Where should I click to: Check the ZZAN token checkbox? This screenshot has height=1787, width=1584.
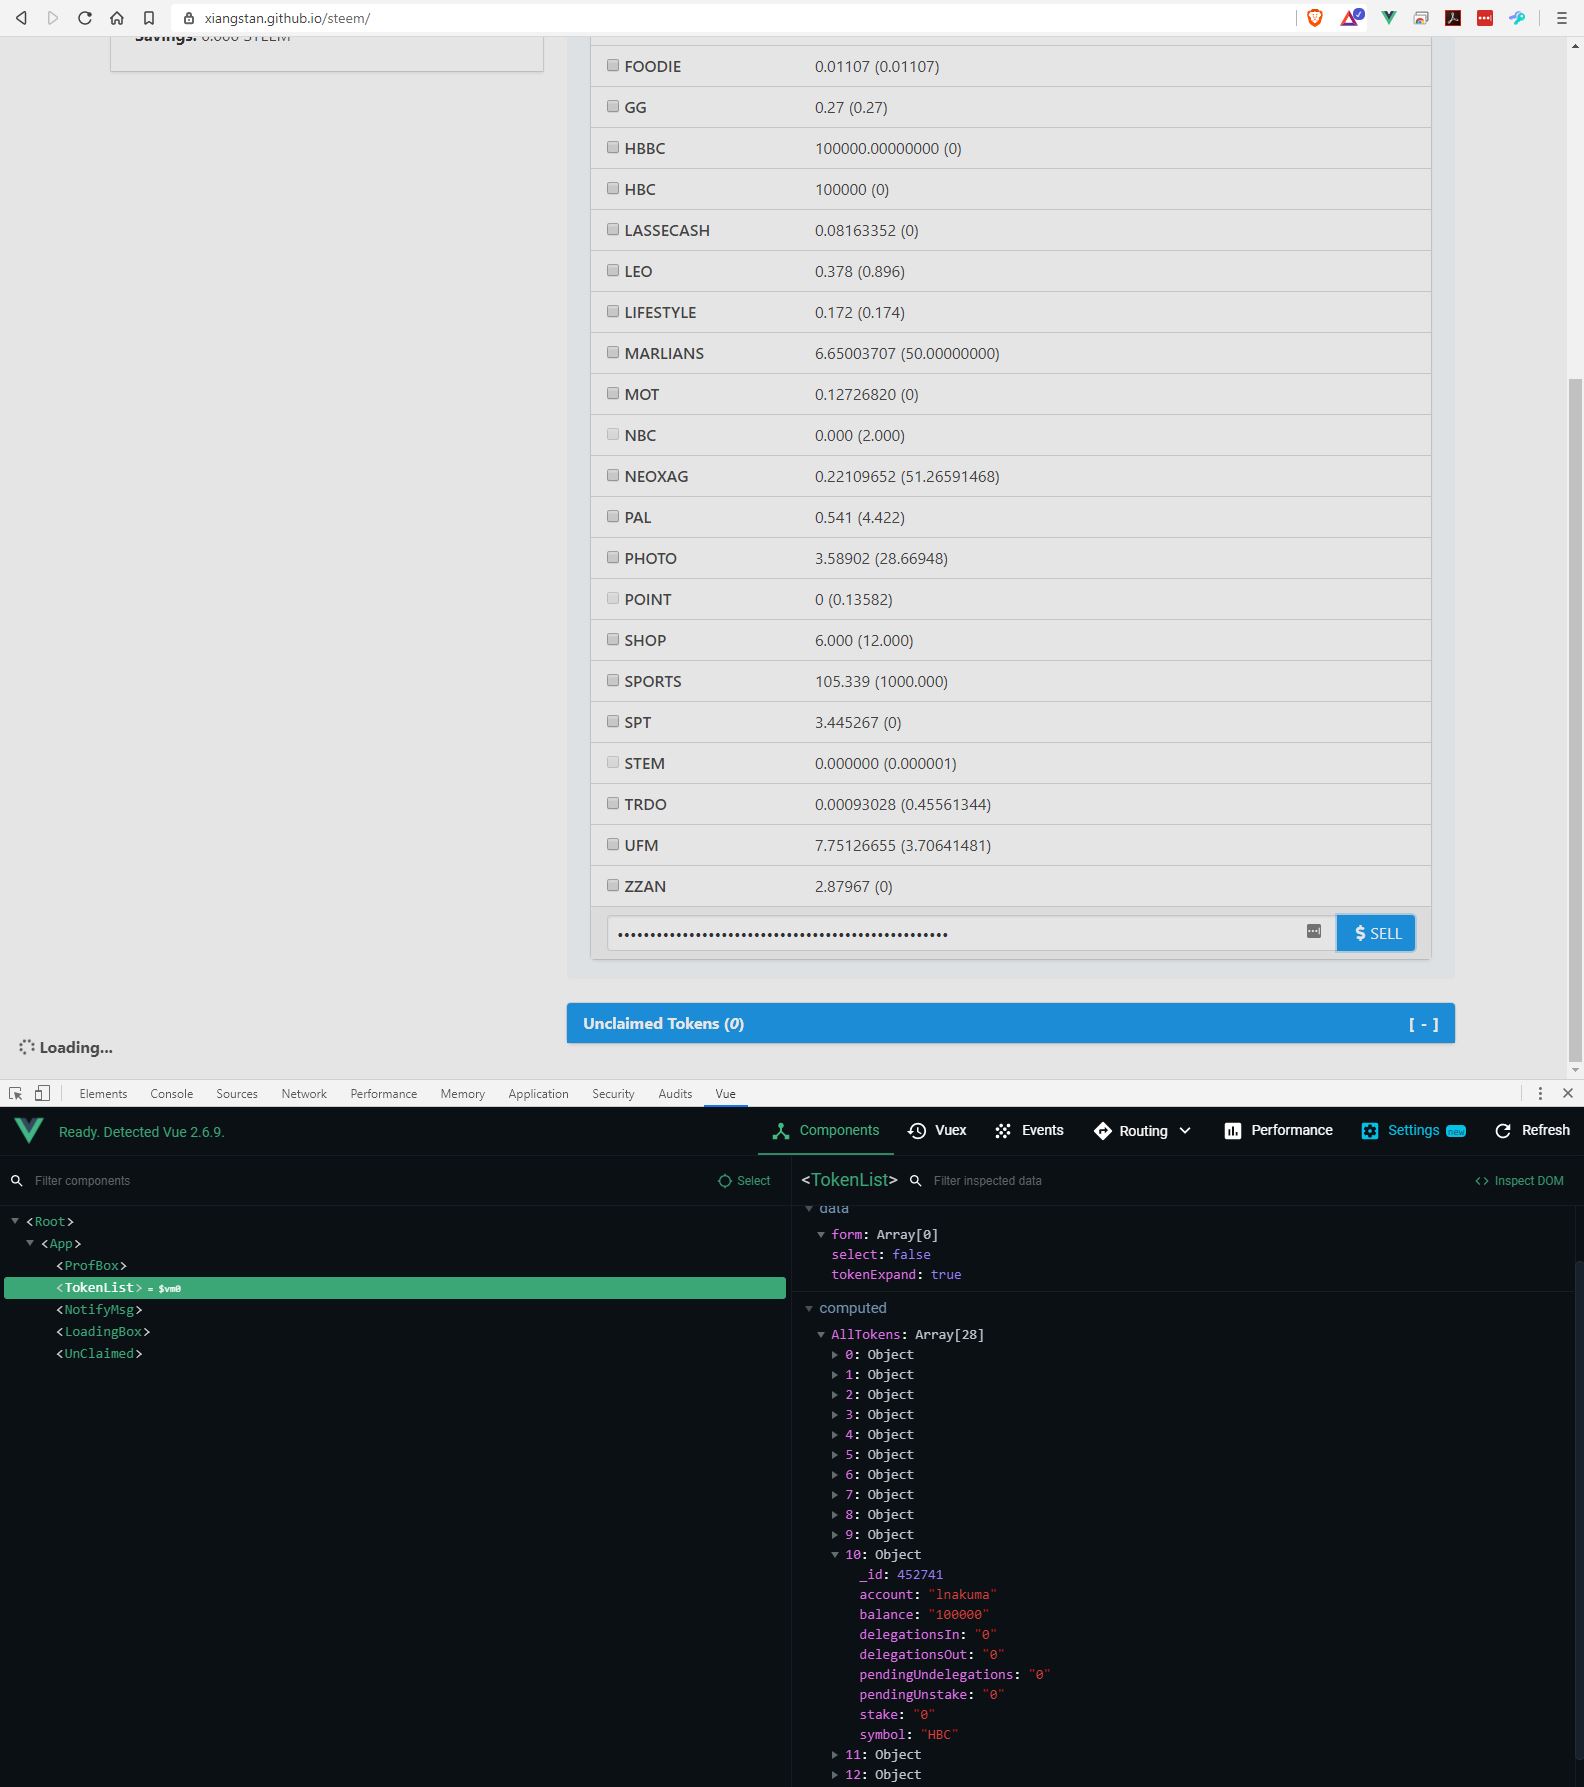(x=613, y=885)
